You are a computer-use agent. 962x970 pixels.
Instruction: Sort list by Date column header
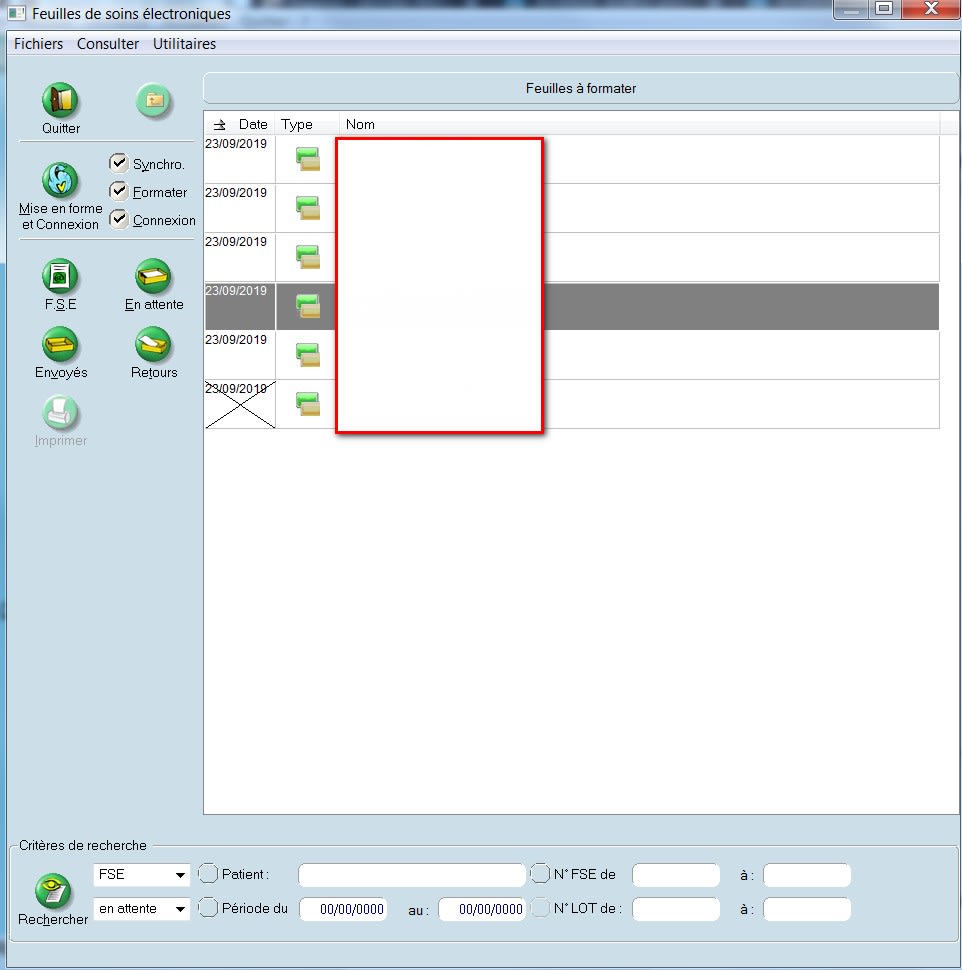pyautogui.click(x=252, y=124)
